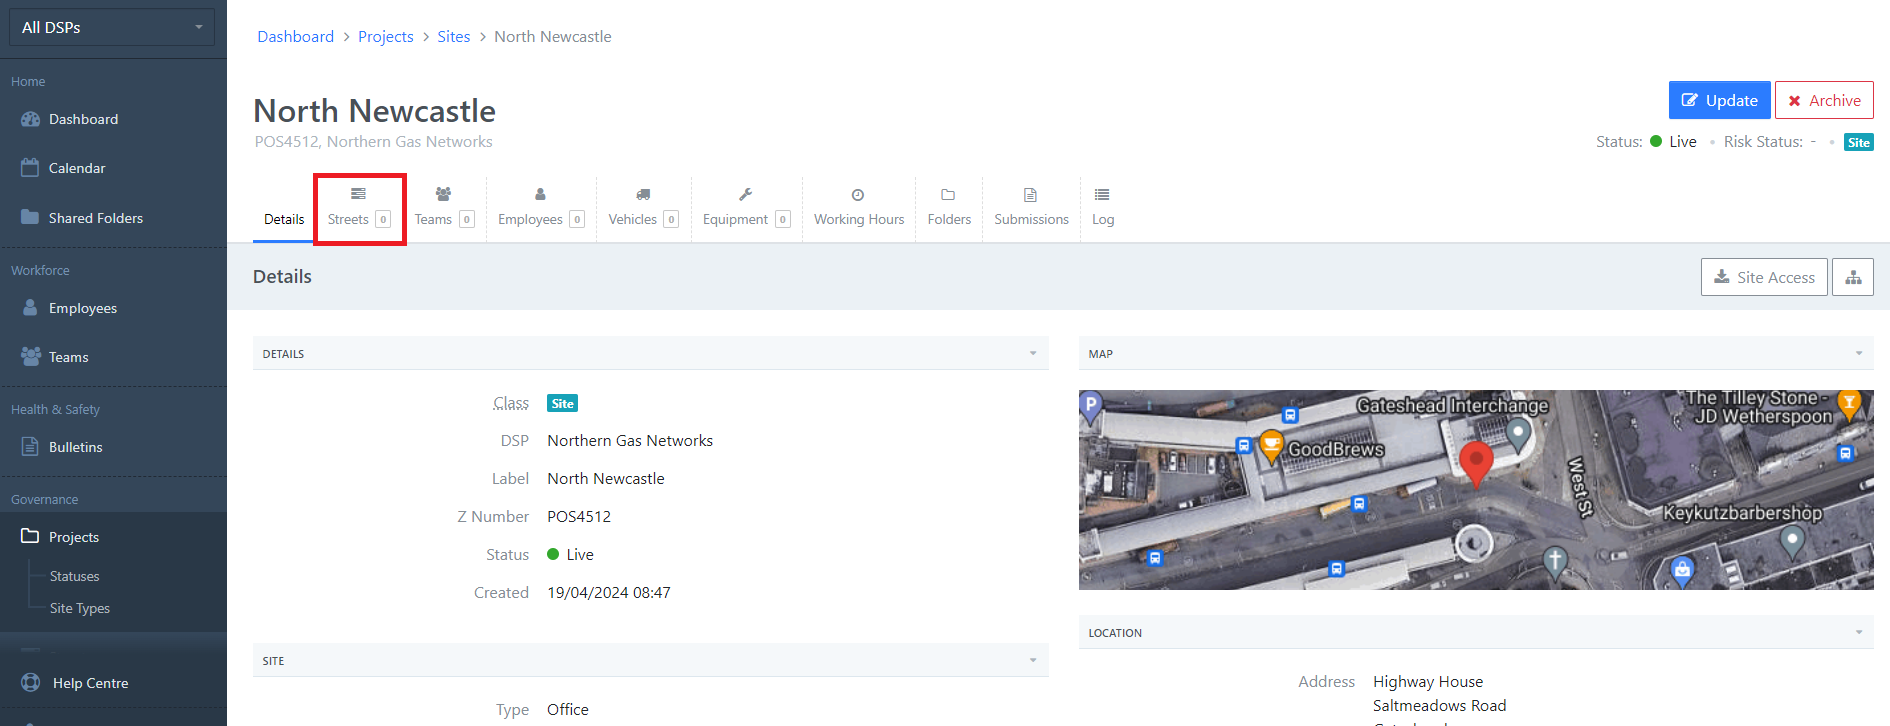
Task: Open Site Types under Projects
Action: pyautogui.click(x=80, y=608)
